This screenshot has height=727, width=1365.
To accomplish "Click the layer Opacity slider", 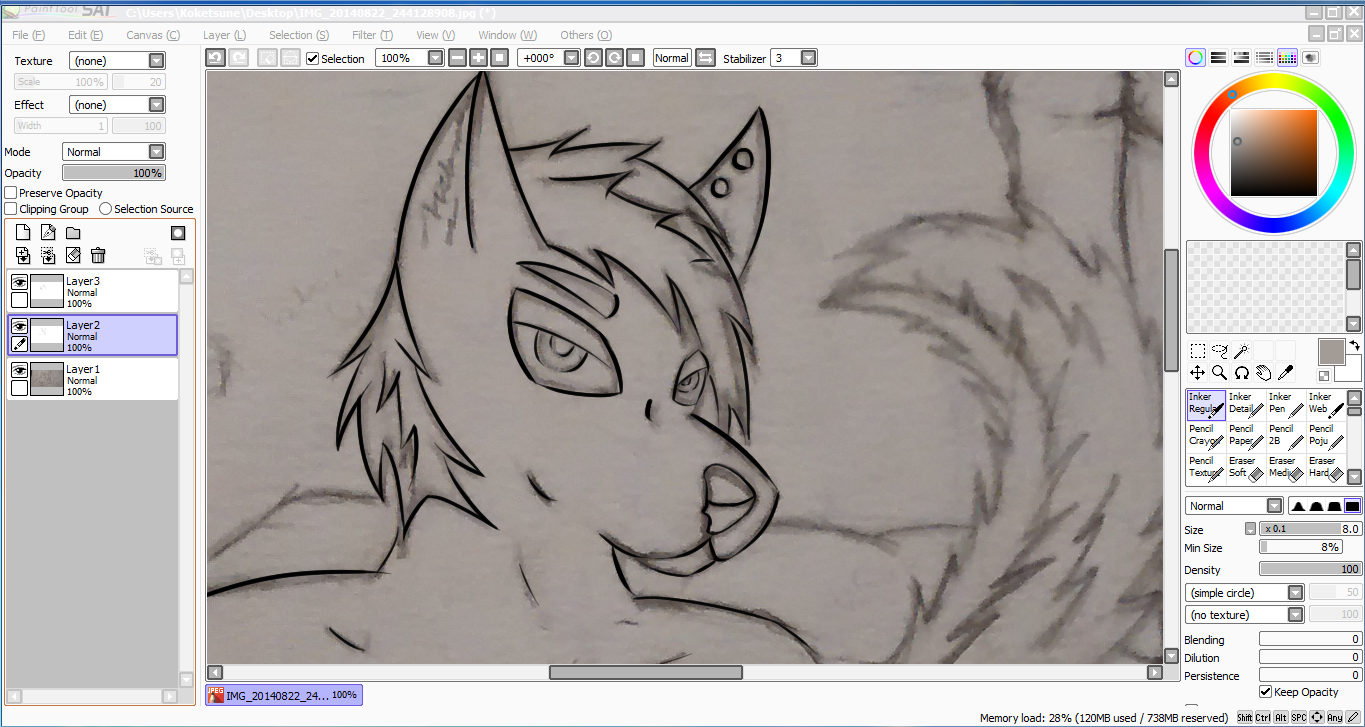I will pyautogui.click(x=114, y=173).
